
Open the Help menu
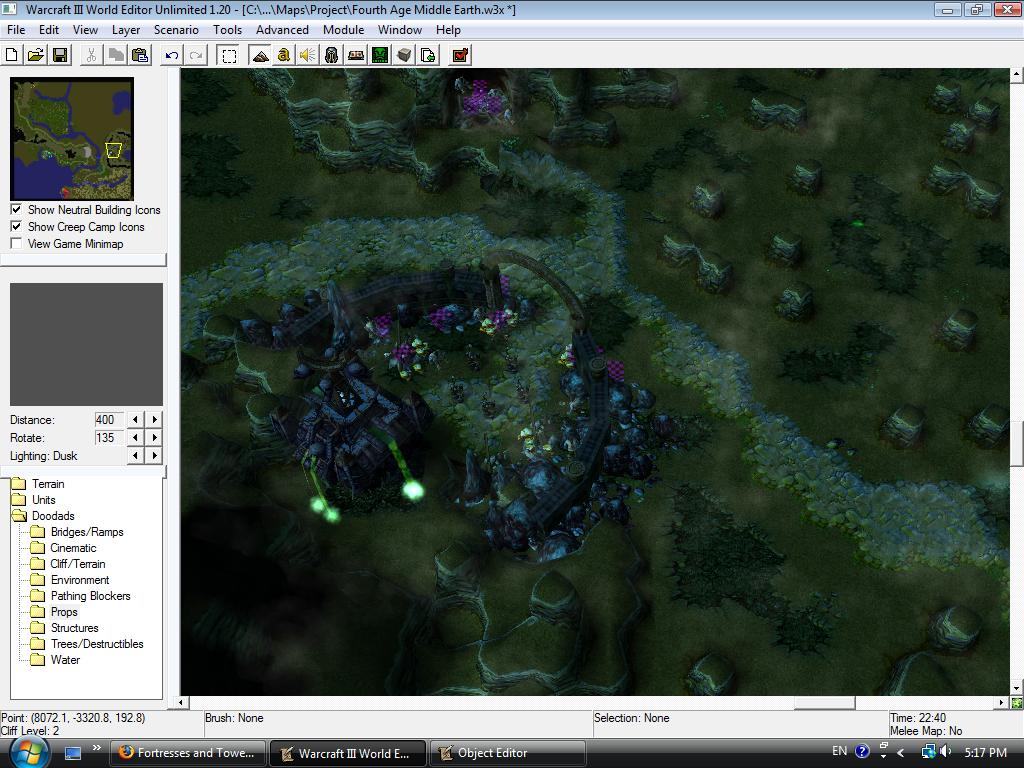point(449,29)
